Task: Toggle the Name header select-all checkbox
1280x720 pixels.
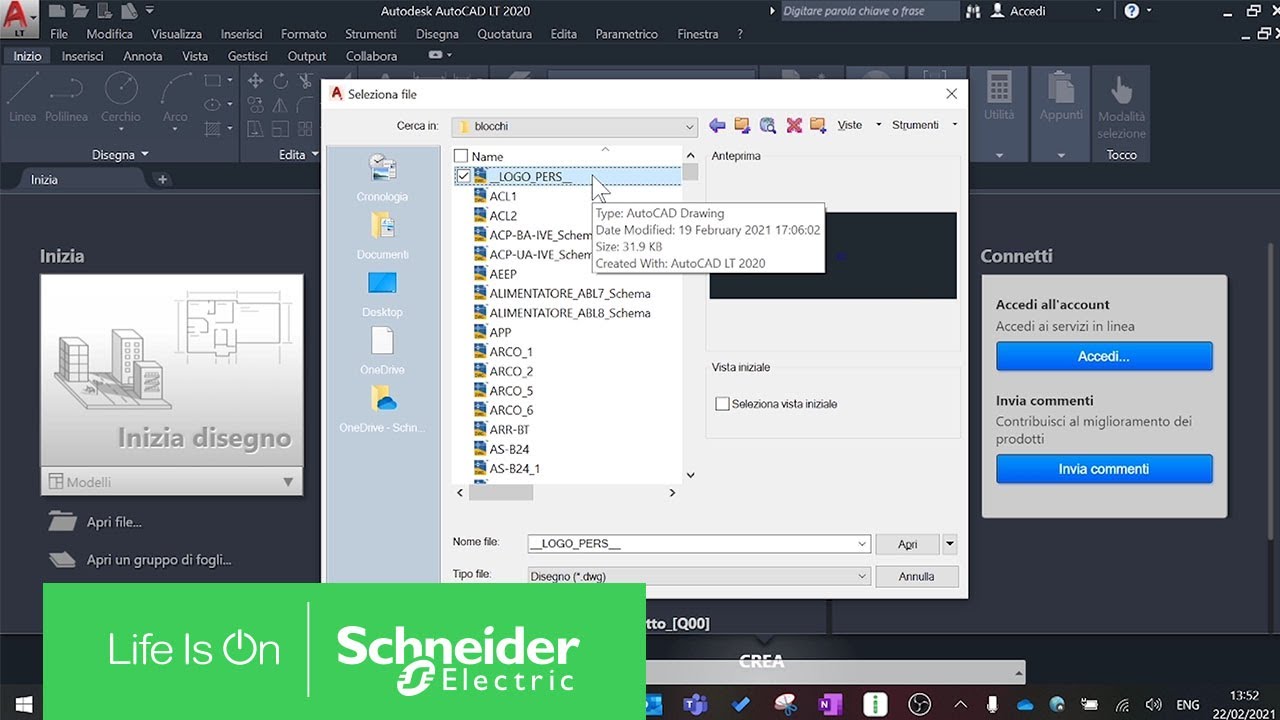Action: [461, 156]
